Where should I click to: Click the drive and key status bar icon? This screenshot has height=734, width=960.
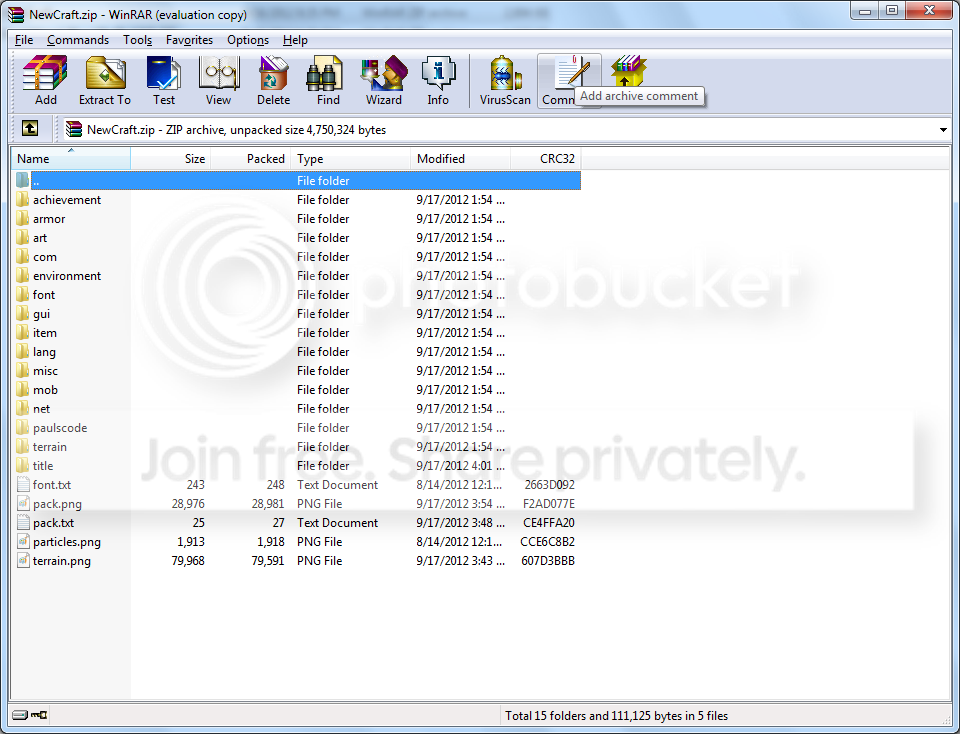(30, 715)
